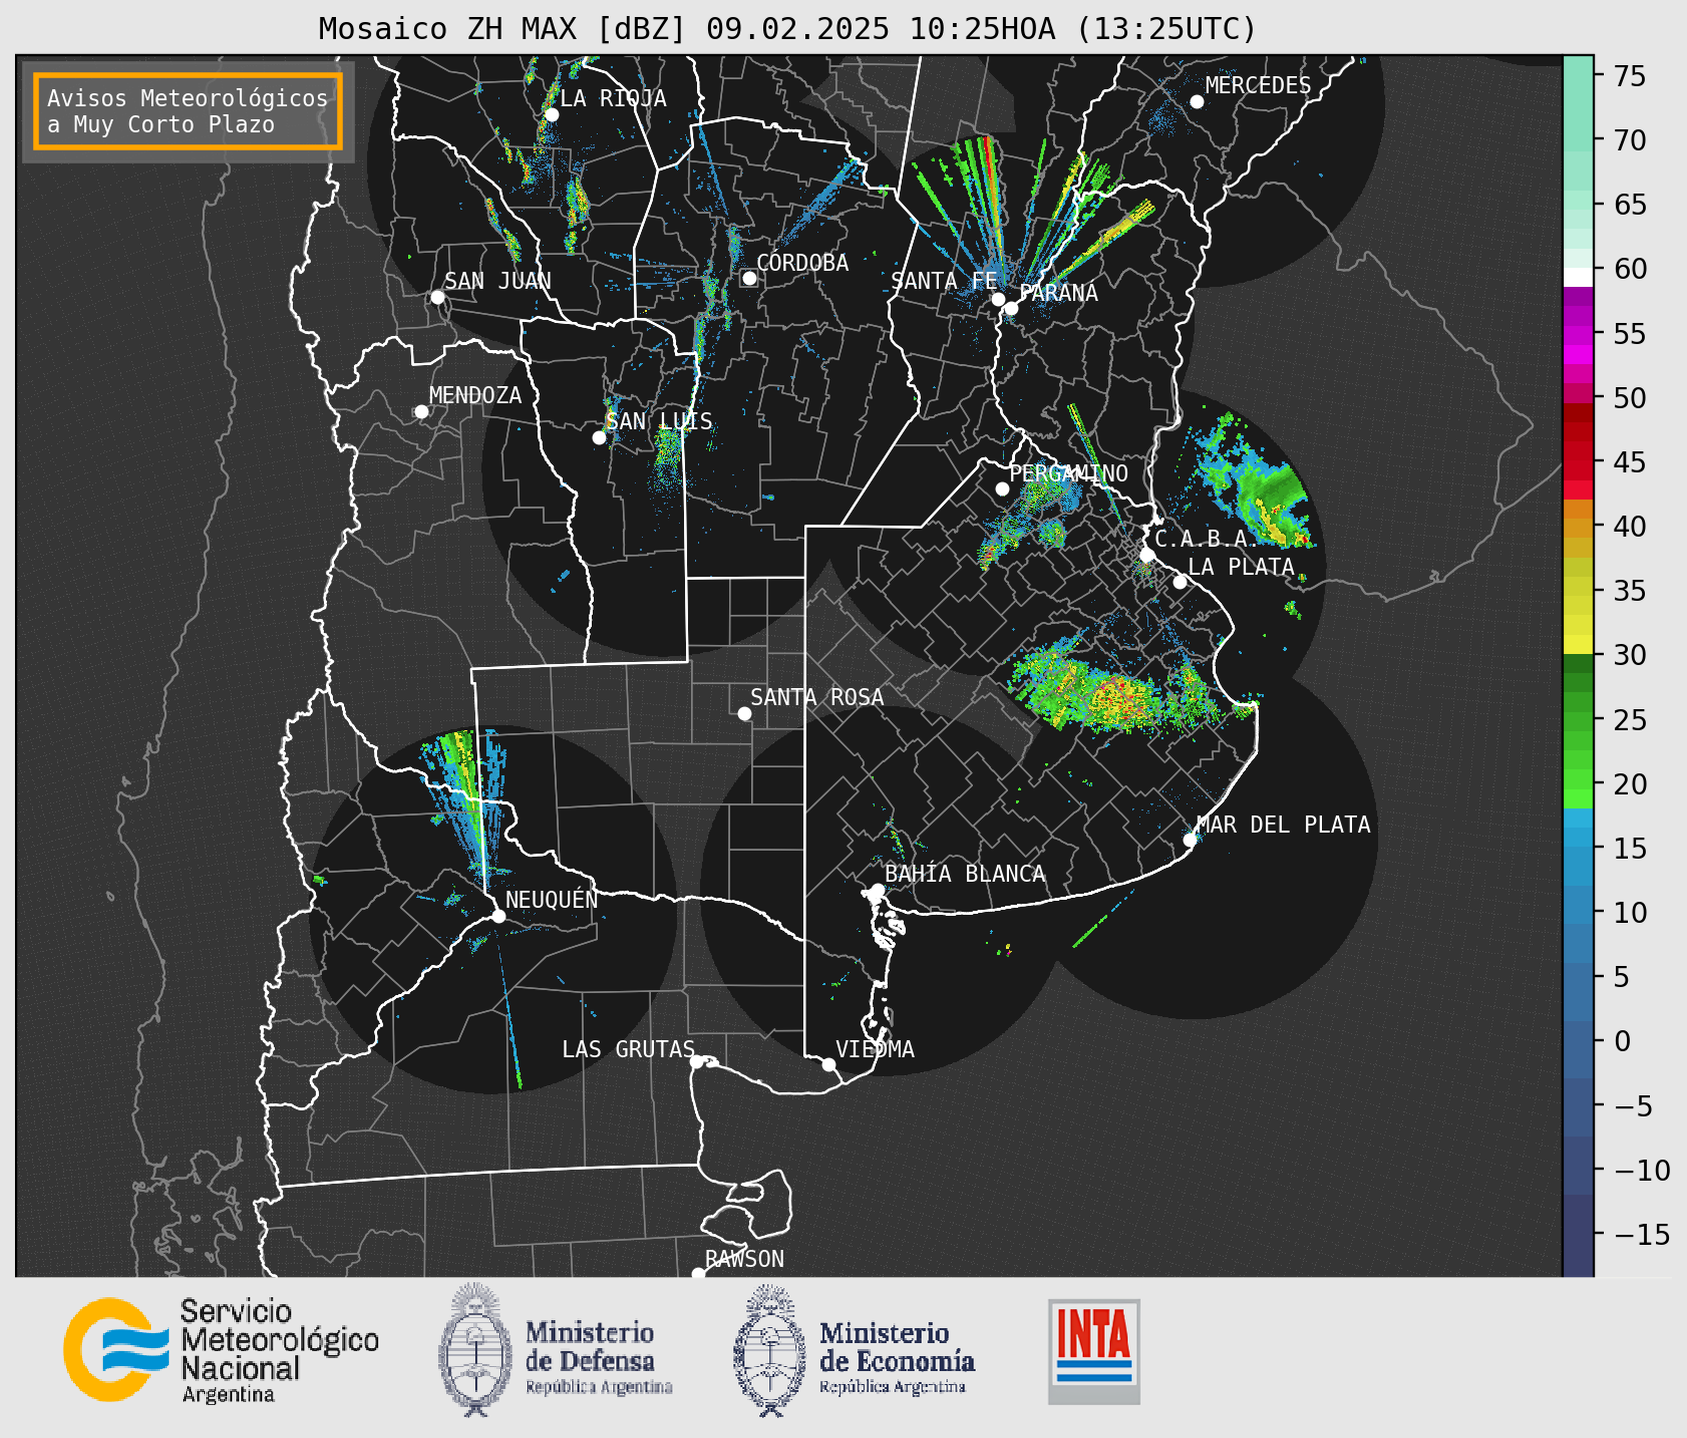Viewport: 1687px width, 1438px height.
Task: Click the SANTA ROSA label text
Action: pyautogui.click(x=817, y=697)
